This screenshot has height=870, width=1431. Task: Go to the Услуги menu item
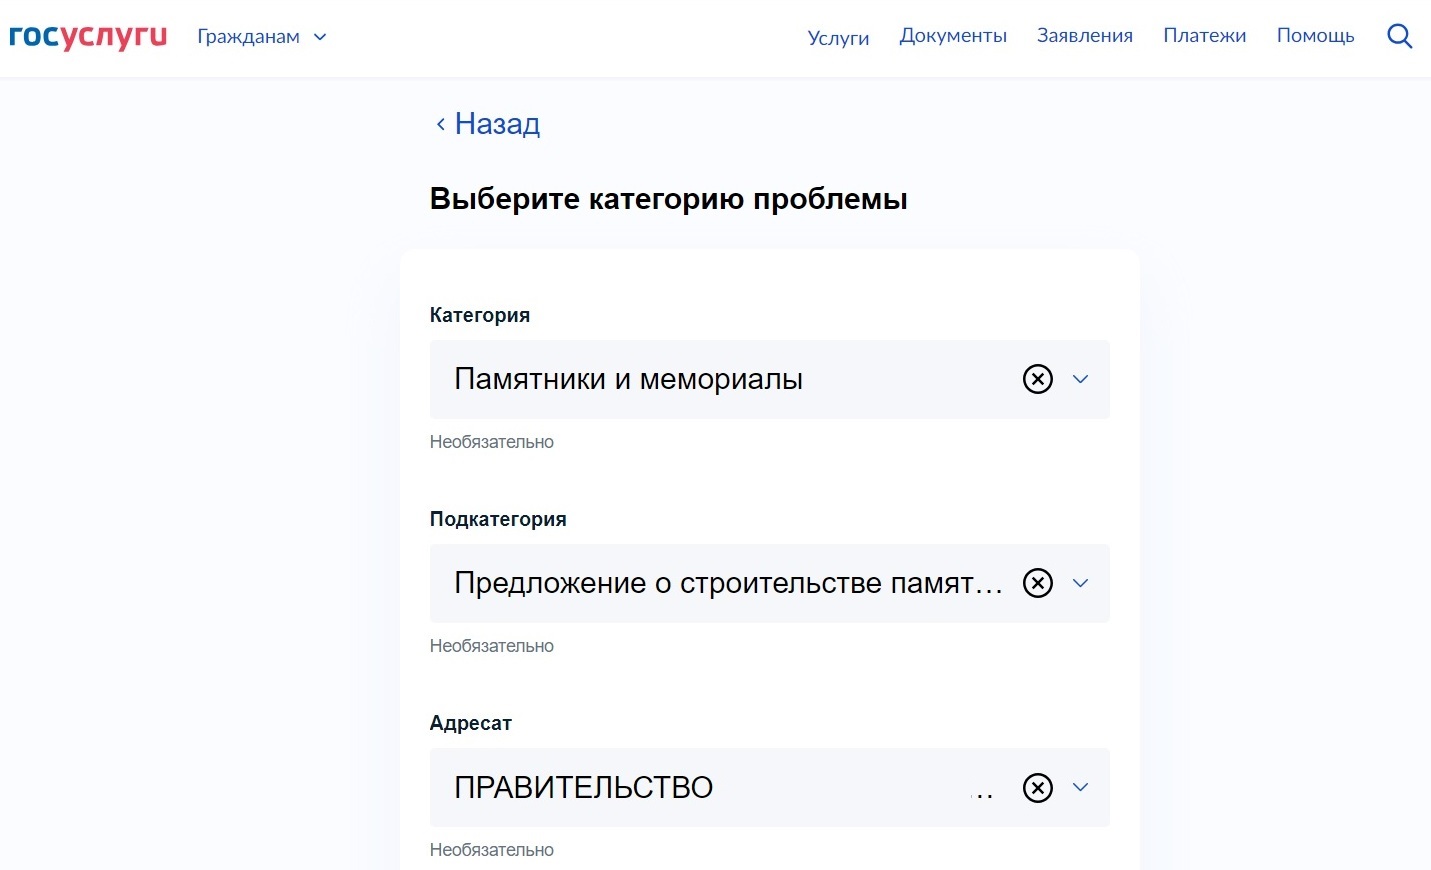[x=838, y=38]
